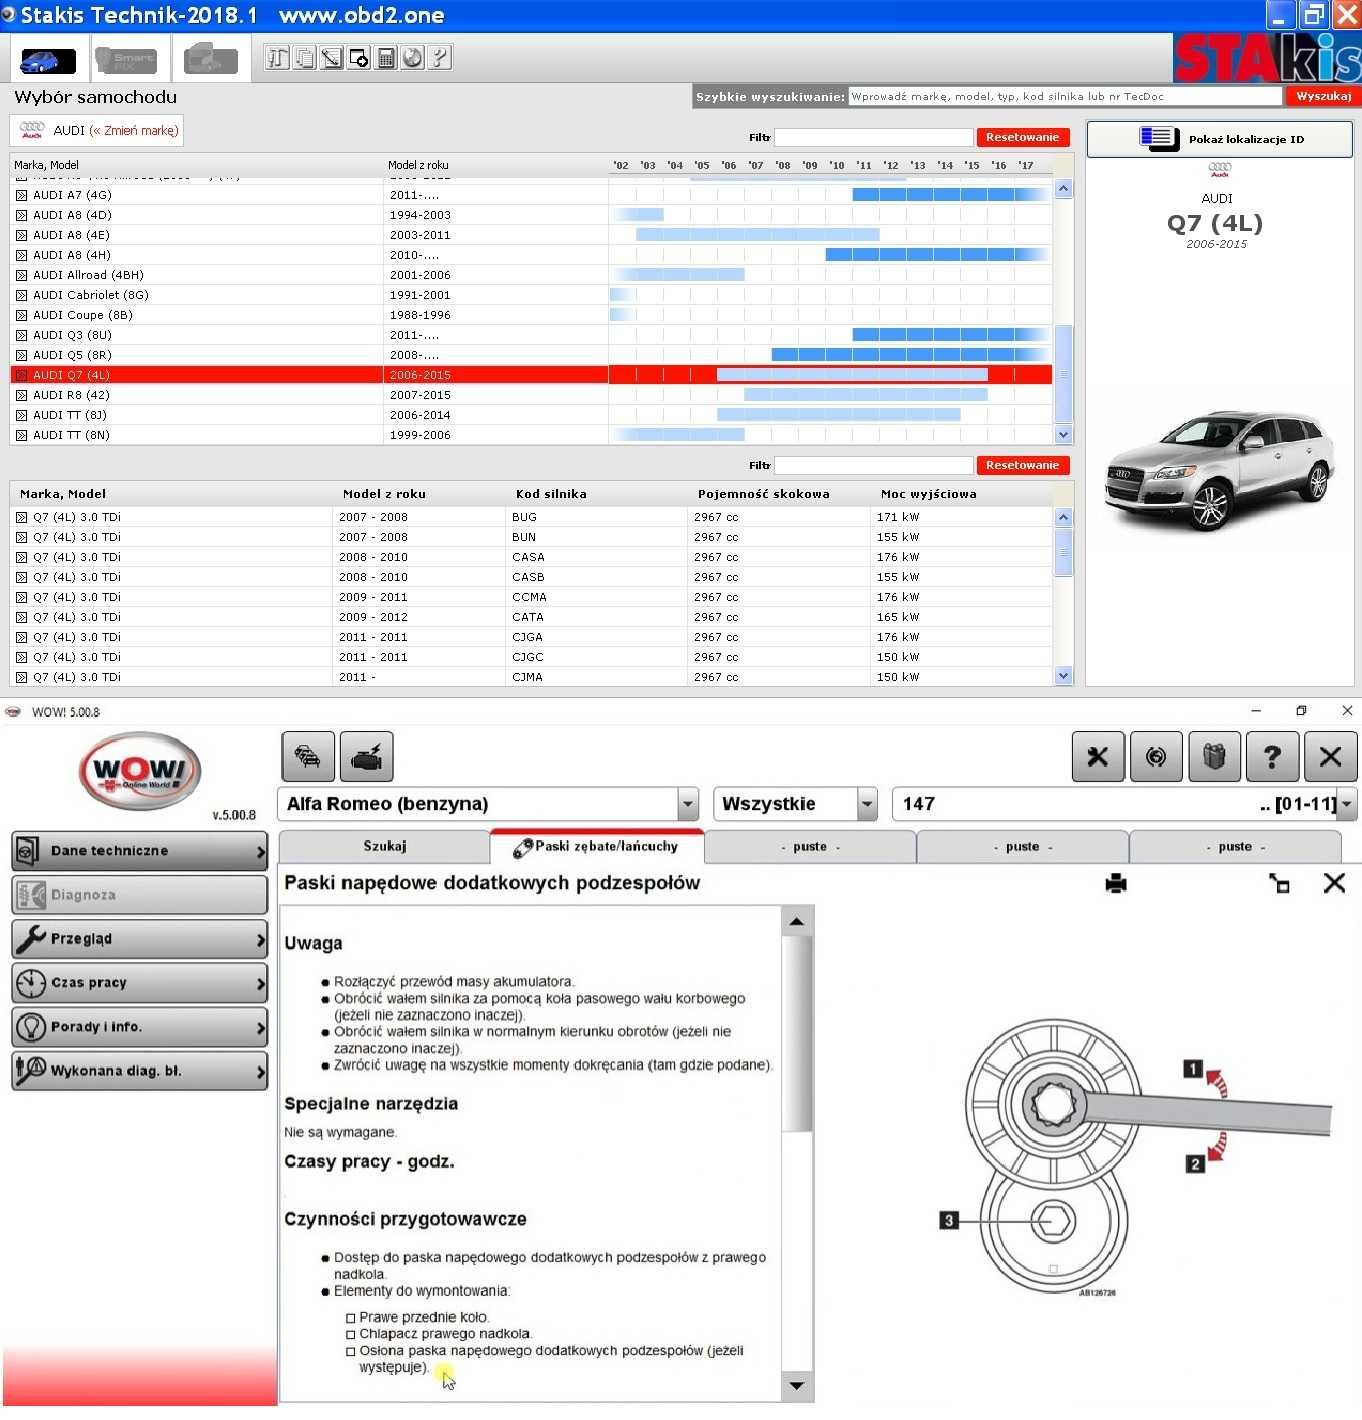Click the circular refresh icon button in WOW

click(x=1155, y=757)
